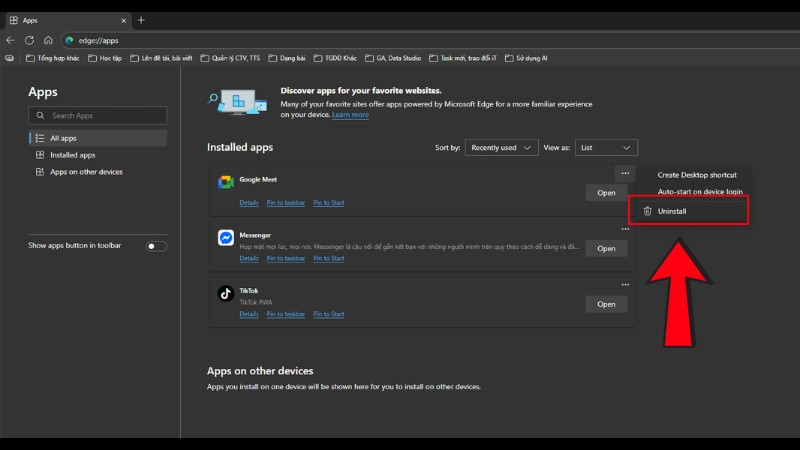The height and width of the screenshot is (450, 800).
Task: Open the TikTok app
Action: coord(606,304)
